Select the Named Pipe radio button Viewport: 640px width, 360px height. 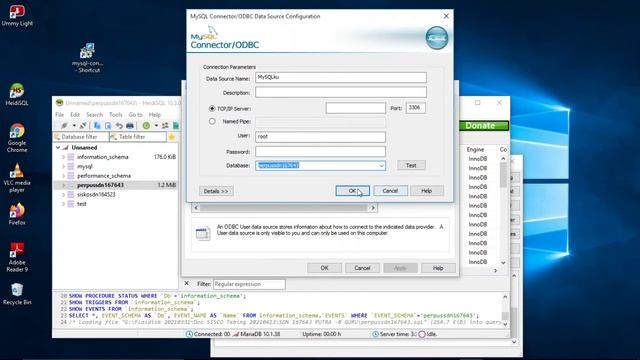[x=212, y=121]
